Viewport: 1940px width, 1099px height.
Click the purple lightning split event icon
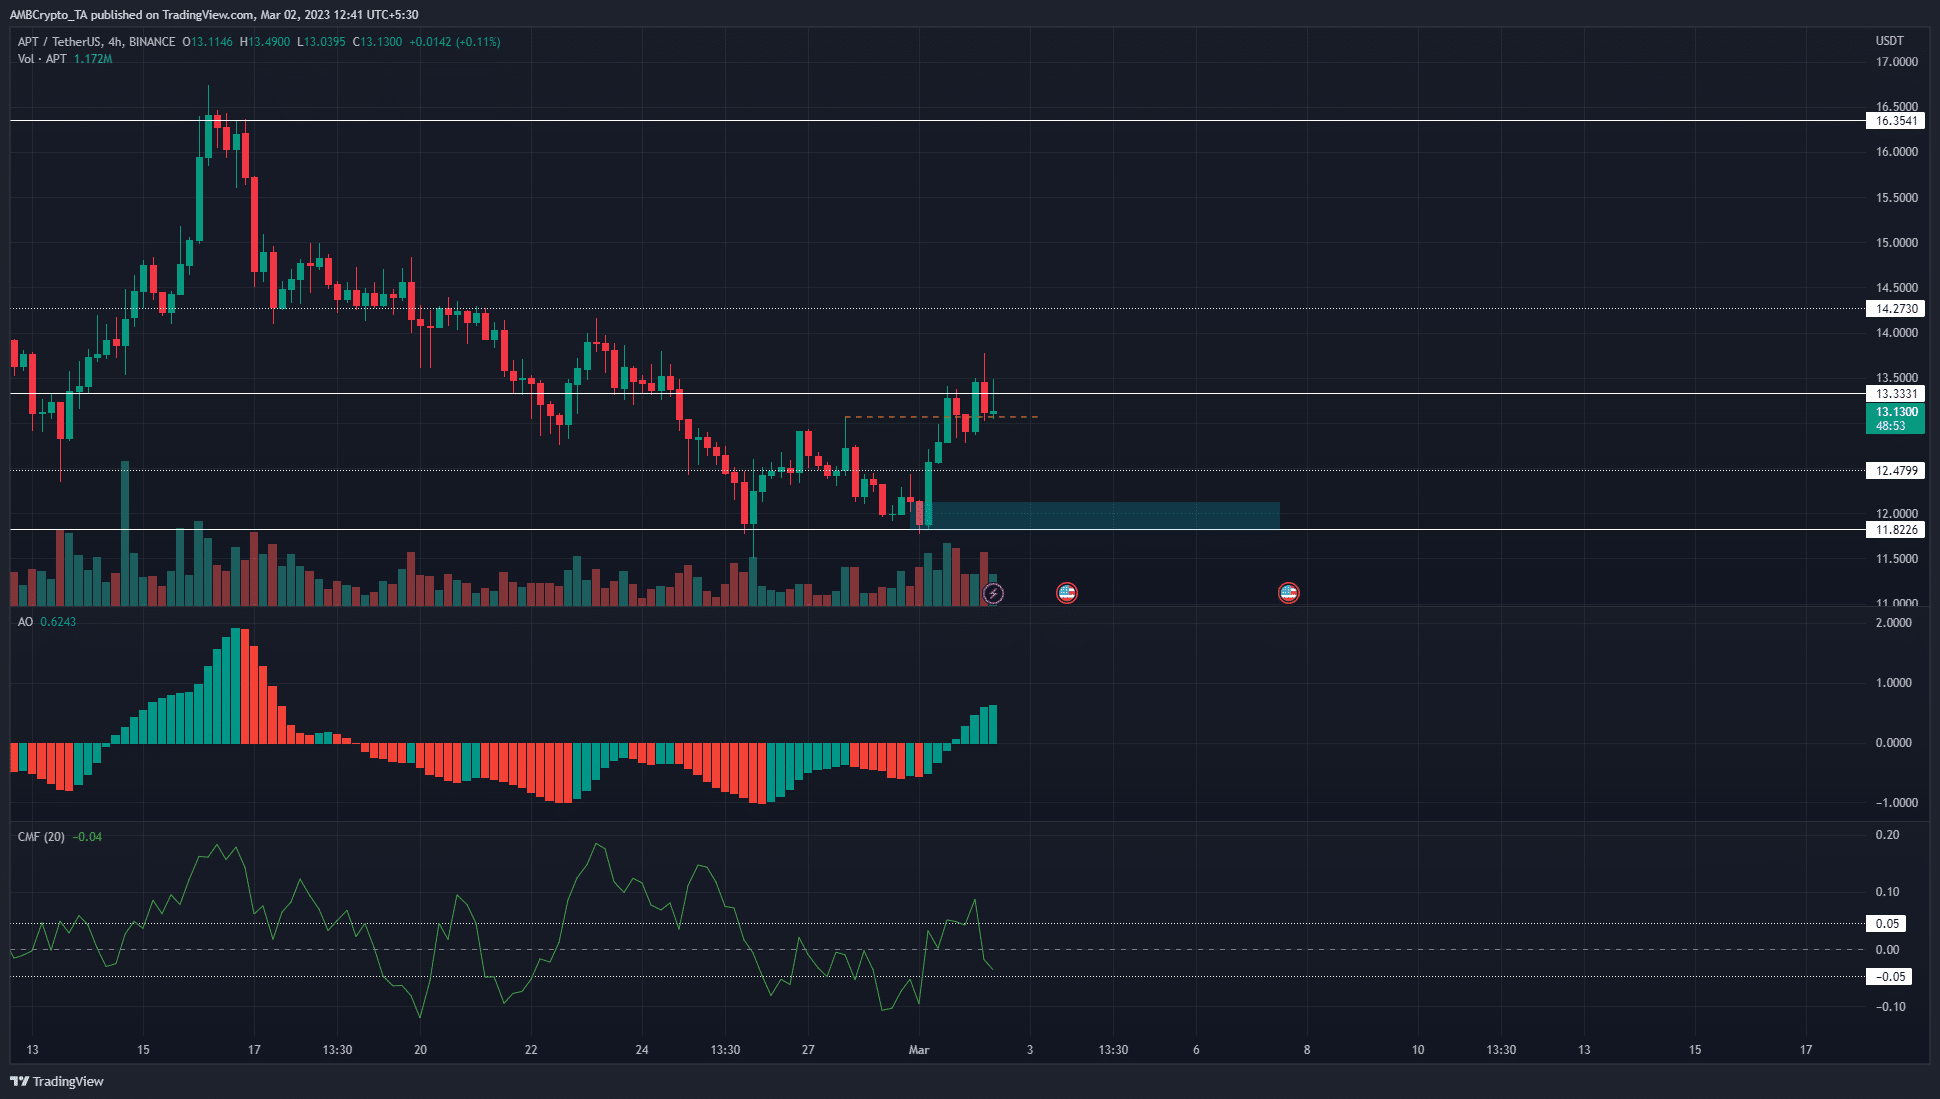[993, 593]
